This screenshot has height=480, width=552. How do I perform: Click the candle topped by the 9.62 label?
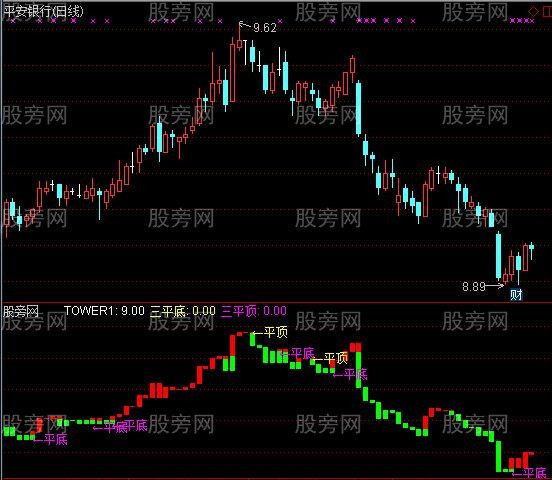coord(239,38)
